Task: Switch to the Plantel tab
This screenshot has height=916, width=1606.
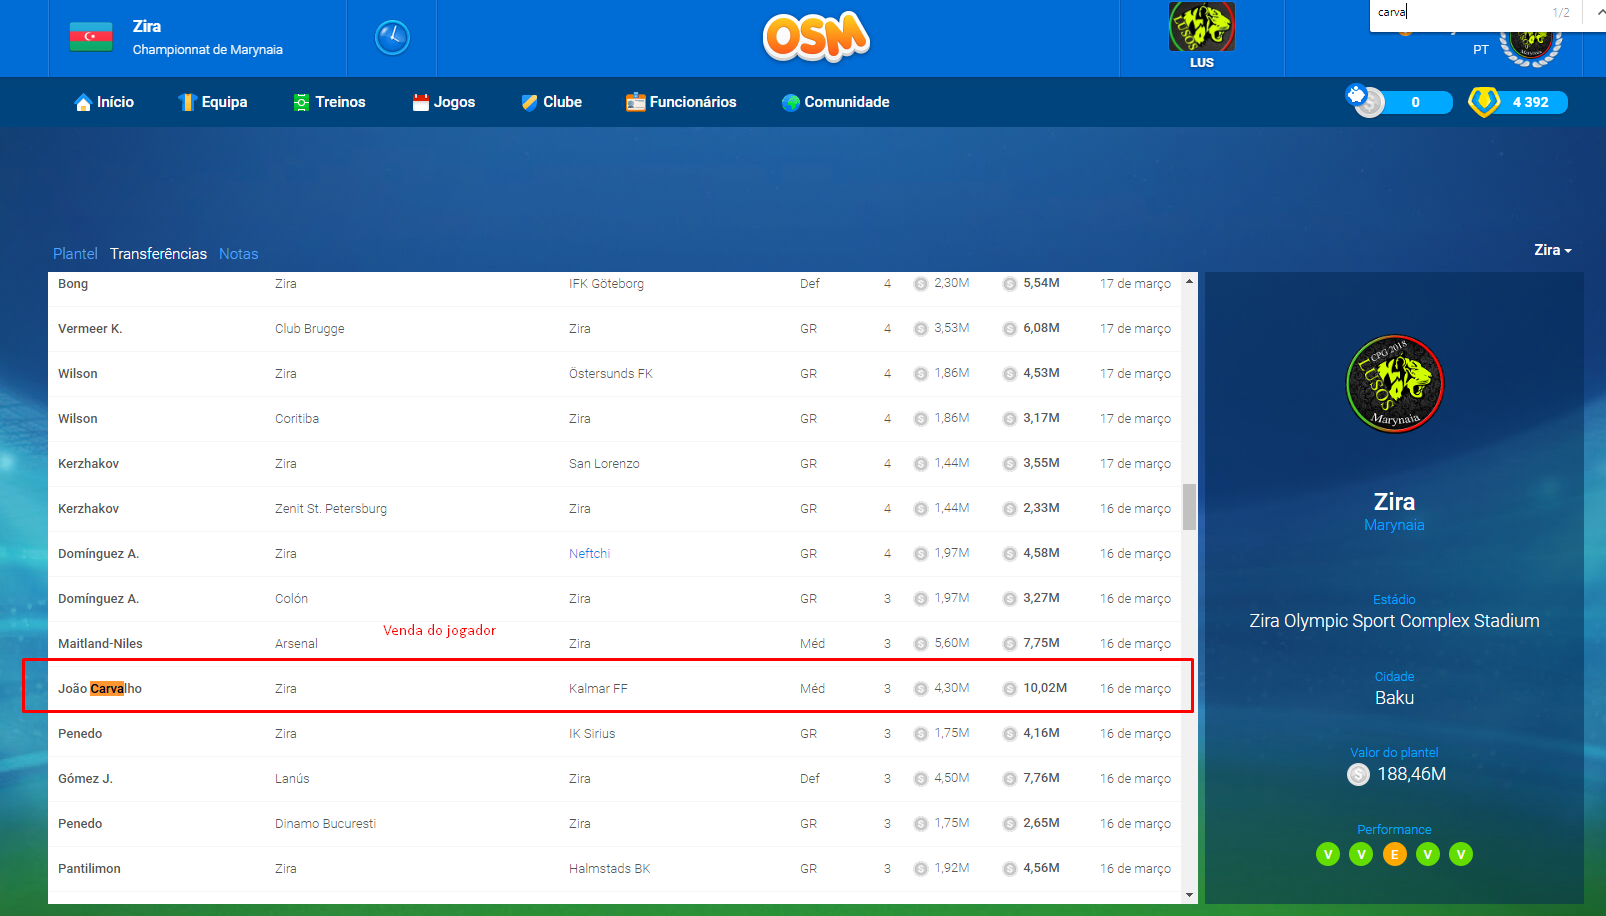Action: click(75, 254)
